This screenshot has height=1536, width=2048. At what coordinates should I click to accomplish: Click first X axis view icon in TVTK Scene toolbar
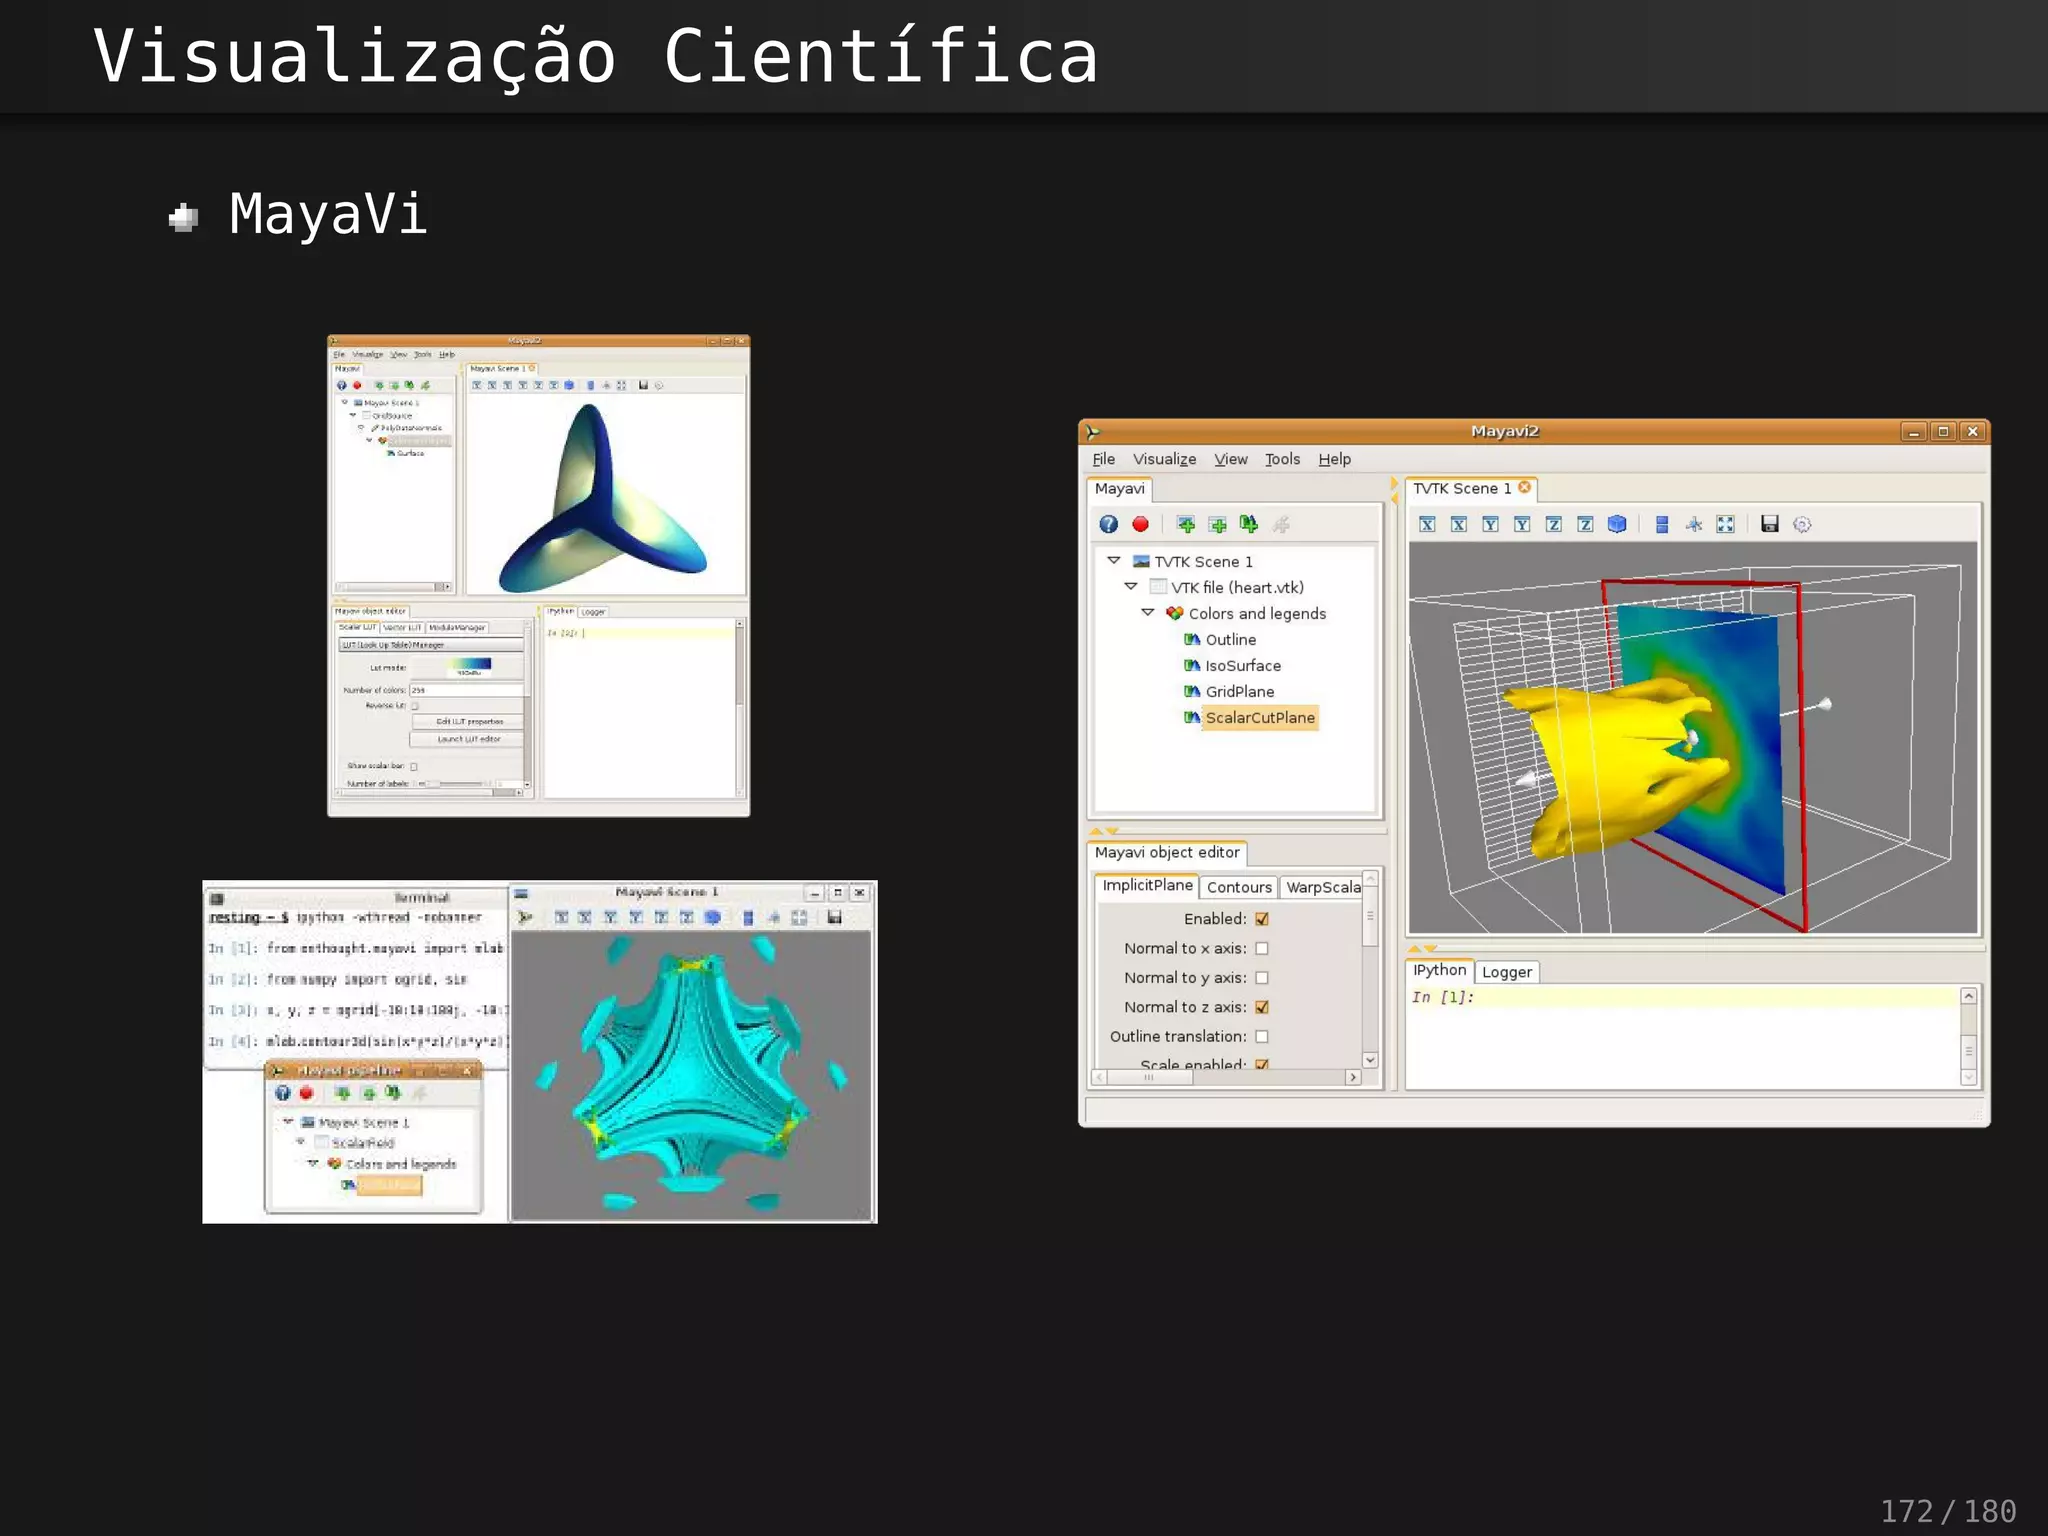1427,524
